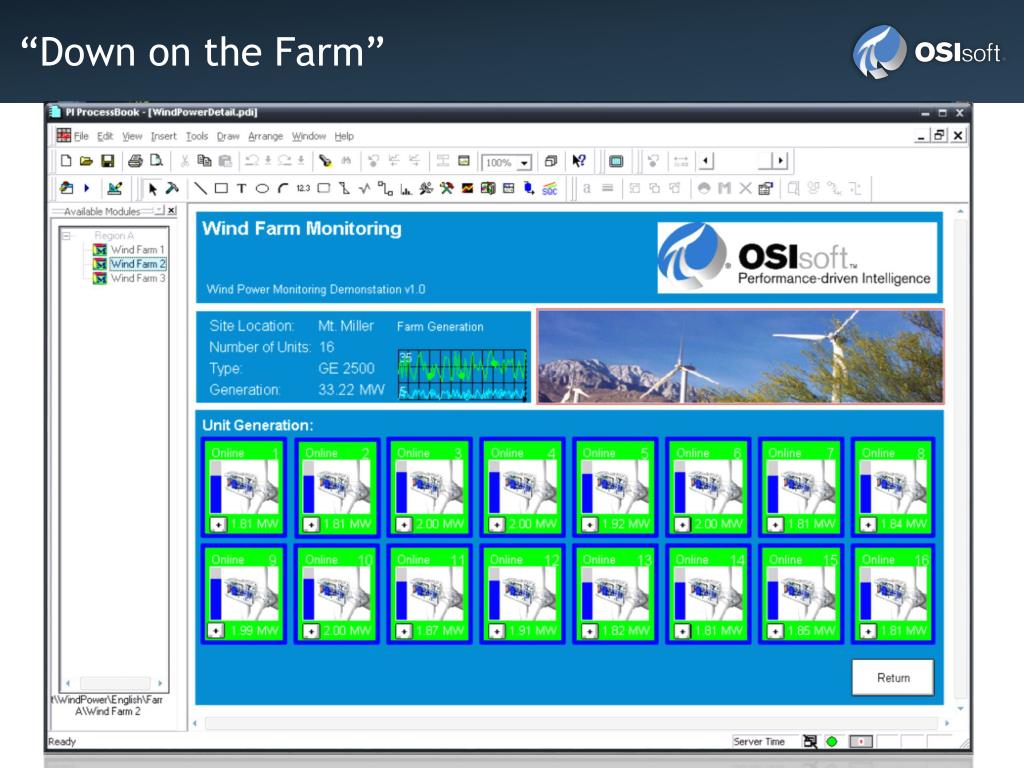Viewport: 1024px width, 768px height.
Task: Step time range forward with right arrow
Action: point(780,161)
